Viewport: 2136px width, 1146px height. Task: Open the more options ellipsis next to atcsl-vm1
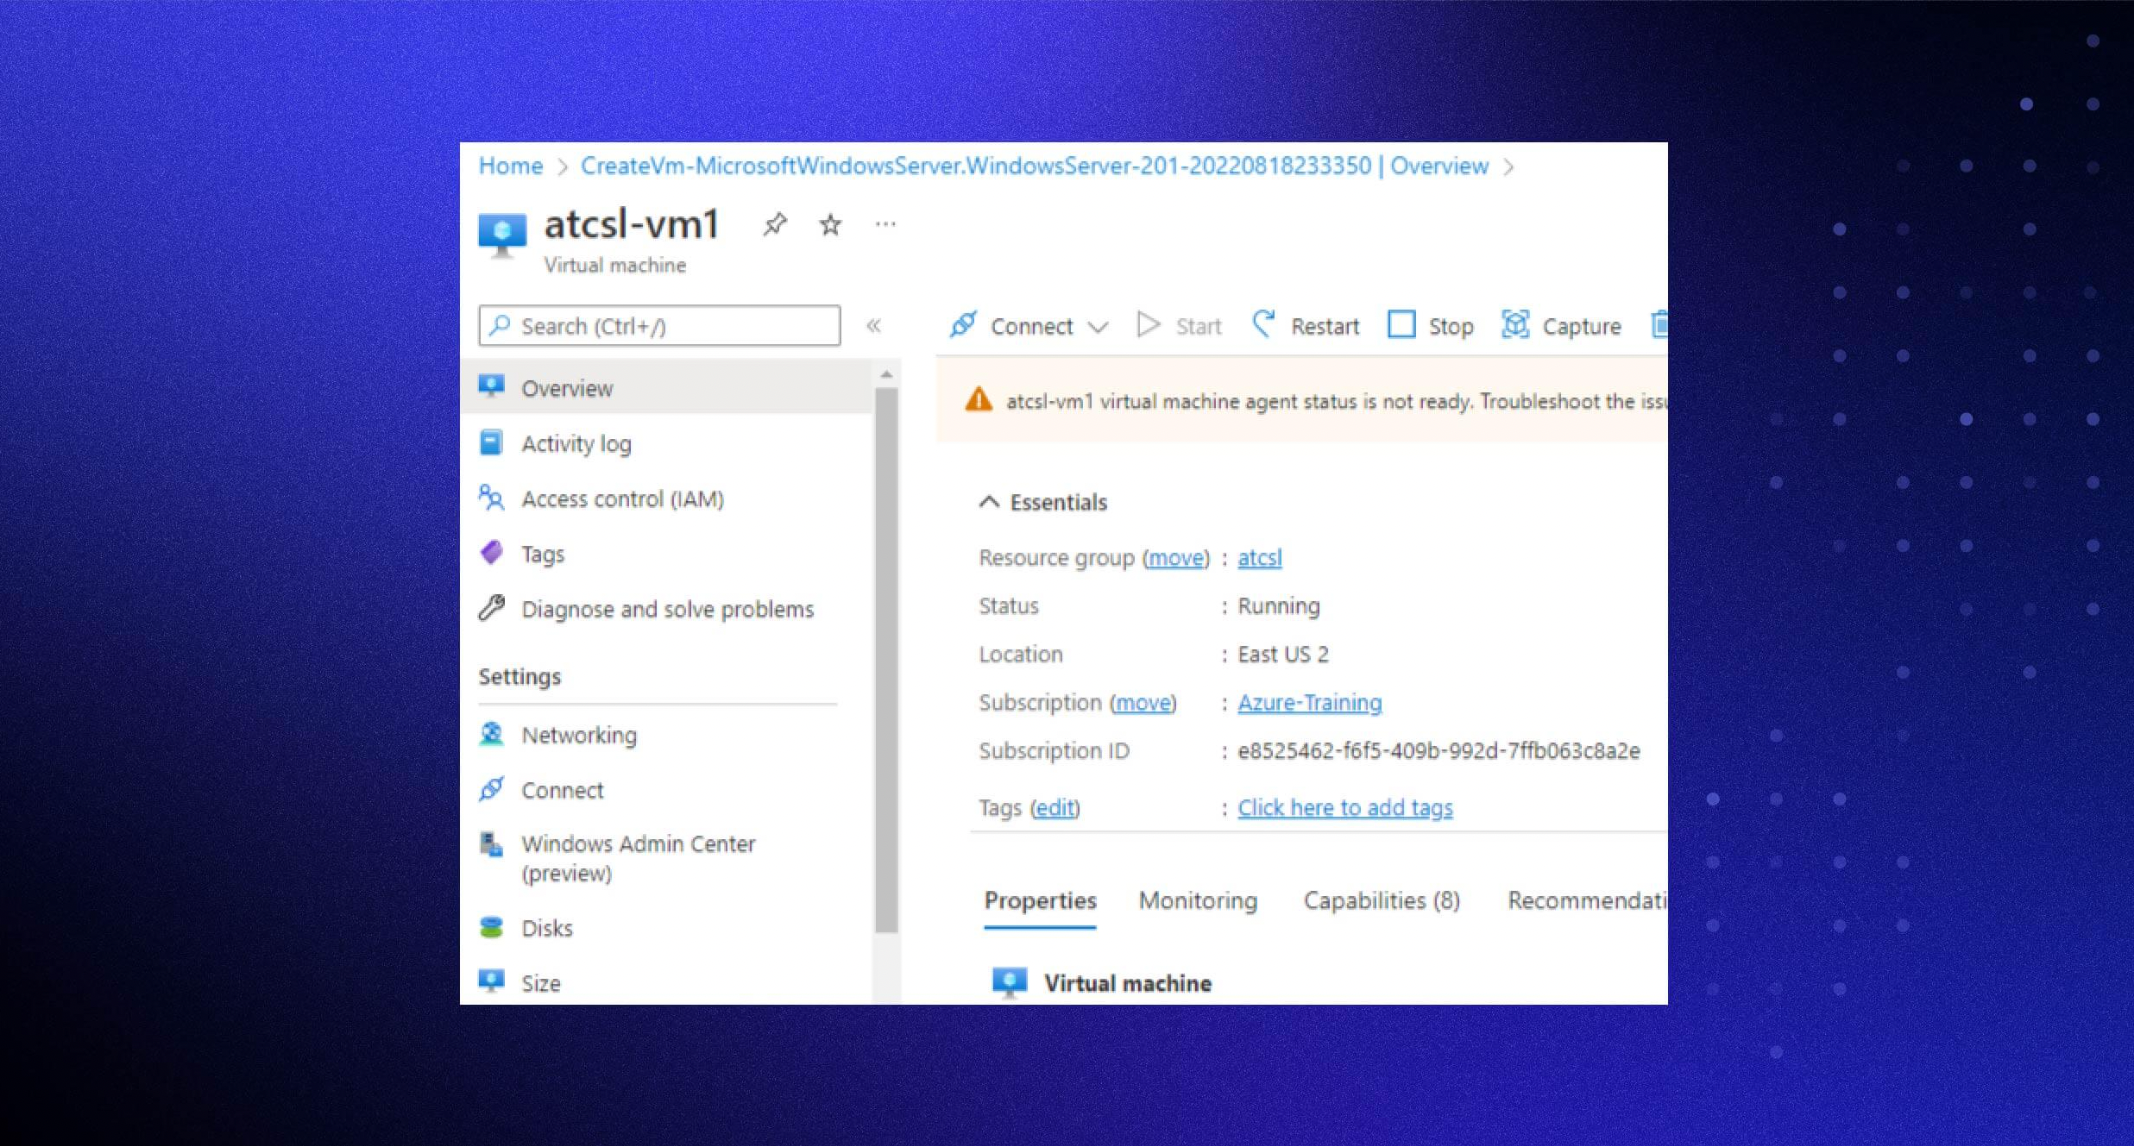[x=885, y=224]
